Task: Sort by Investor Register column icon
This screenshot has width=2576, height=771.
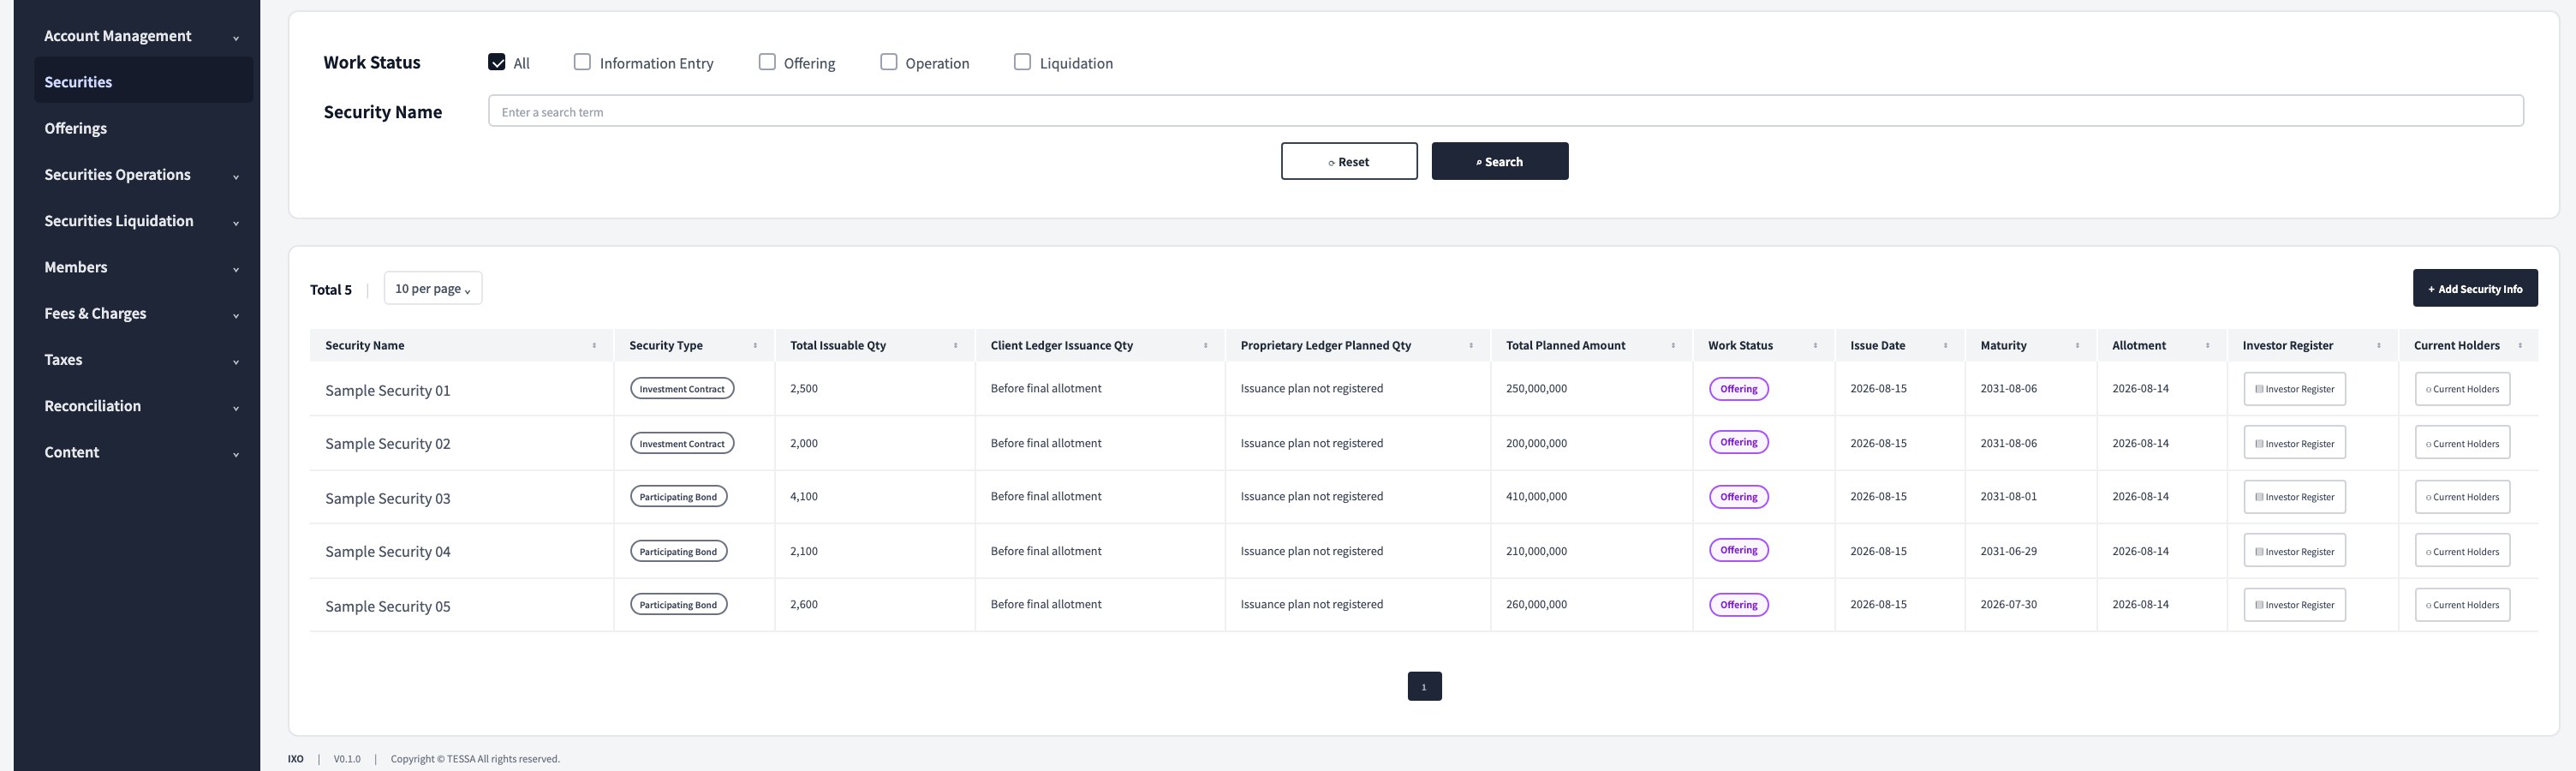Action: coord(2378,346)
